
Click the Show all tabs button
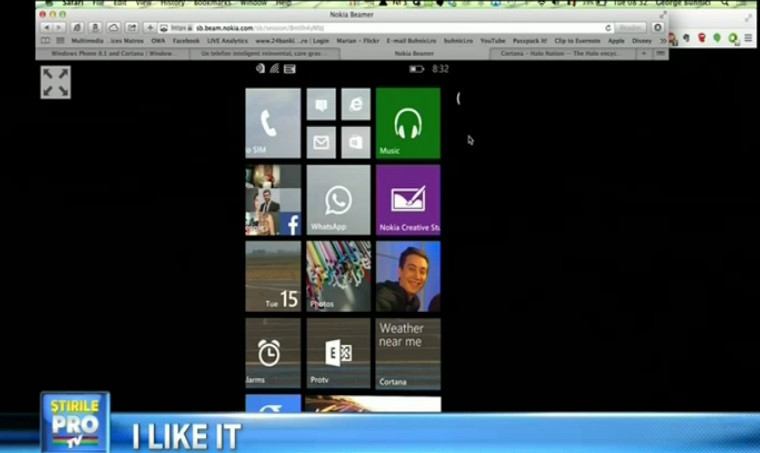coord(660,53)
